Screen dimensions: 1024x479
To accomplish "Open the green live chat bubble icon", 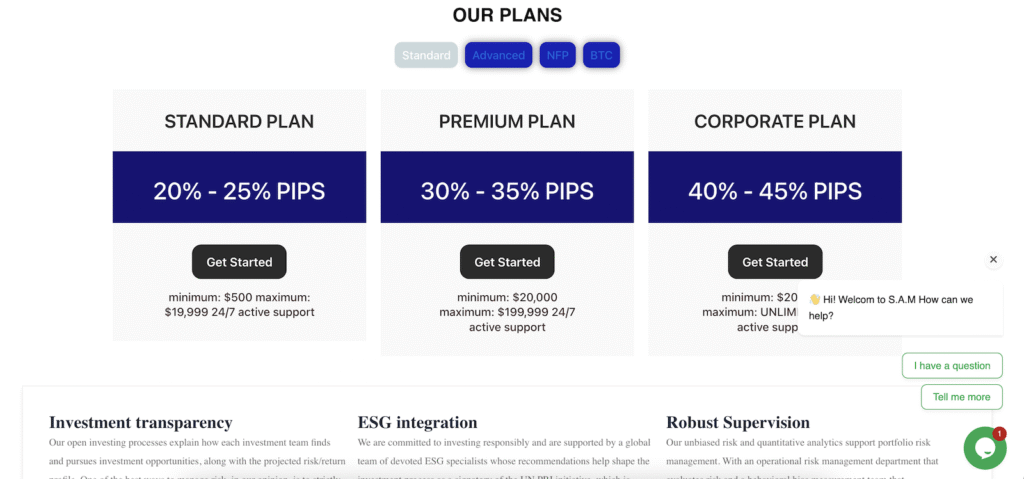I will coord(985,448).
